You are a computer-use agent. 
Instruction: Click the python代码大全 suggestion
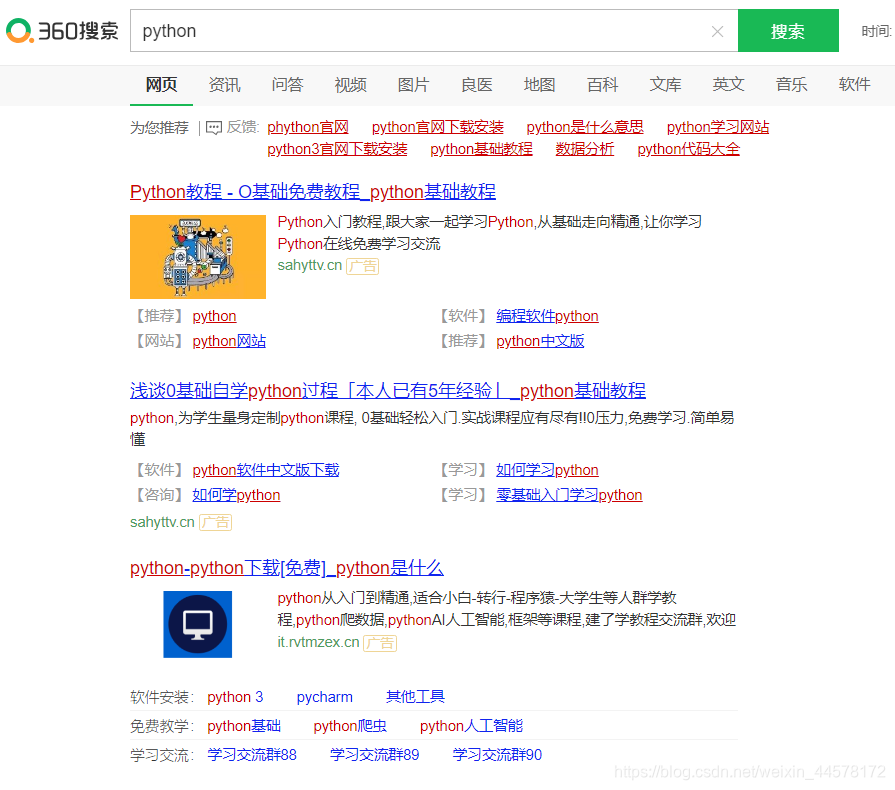coord(688,150)
